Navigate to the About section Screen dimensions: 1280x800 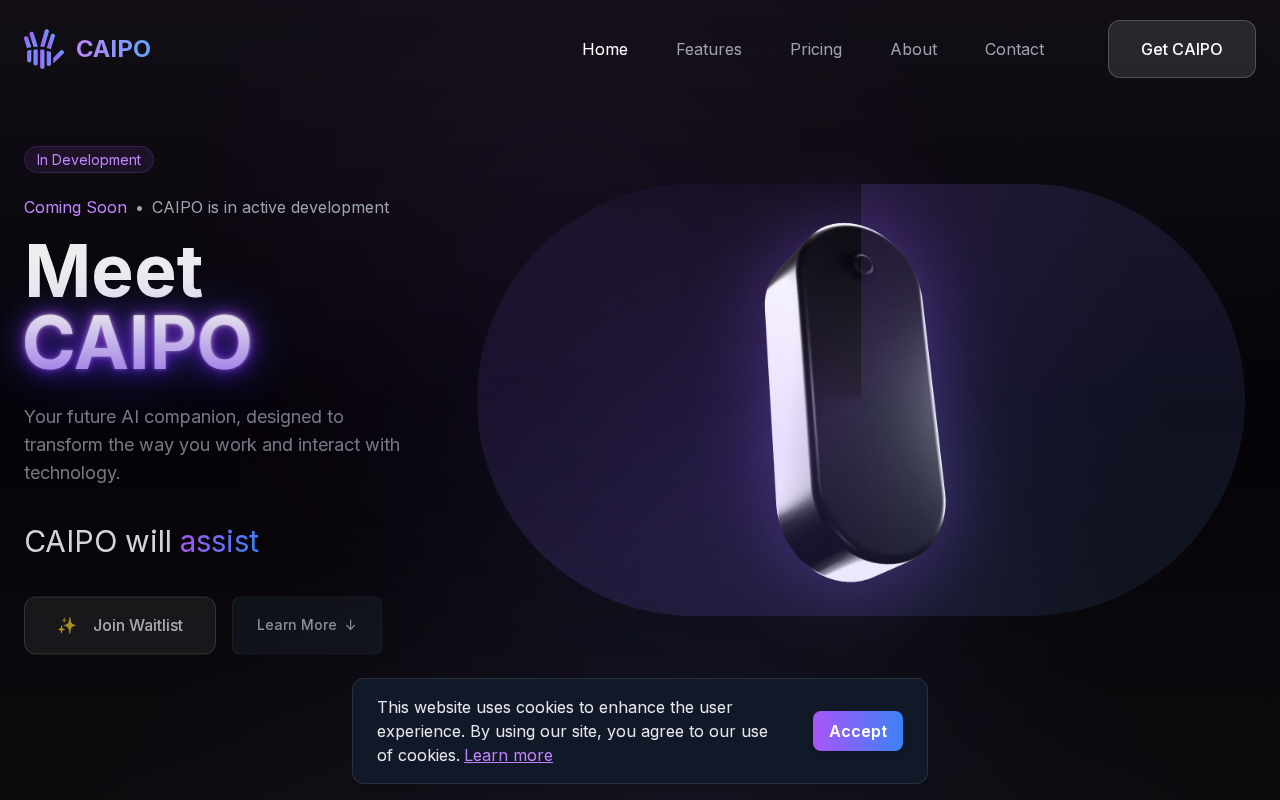pyautogui.click(x=914, y=49)
